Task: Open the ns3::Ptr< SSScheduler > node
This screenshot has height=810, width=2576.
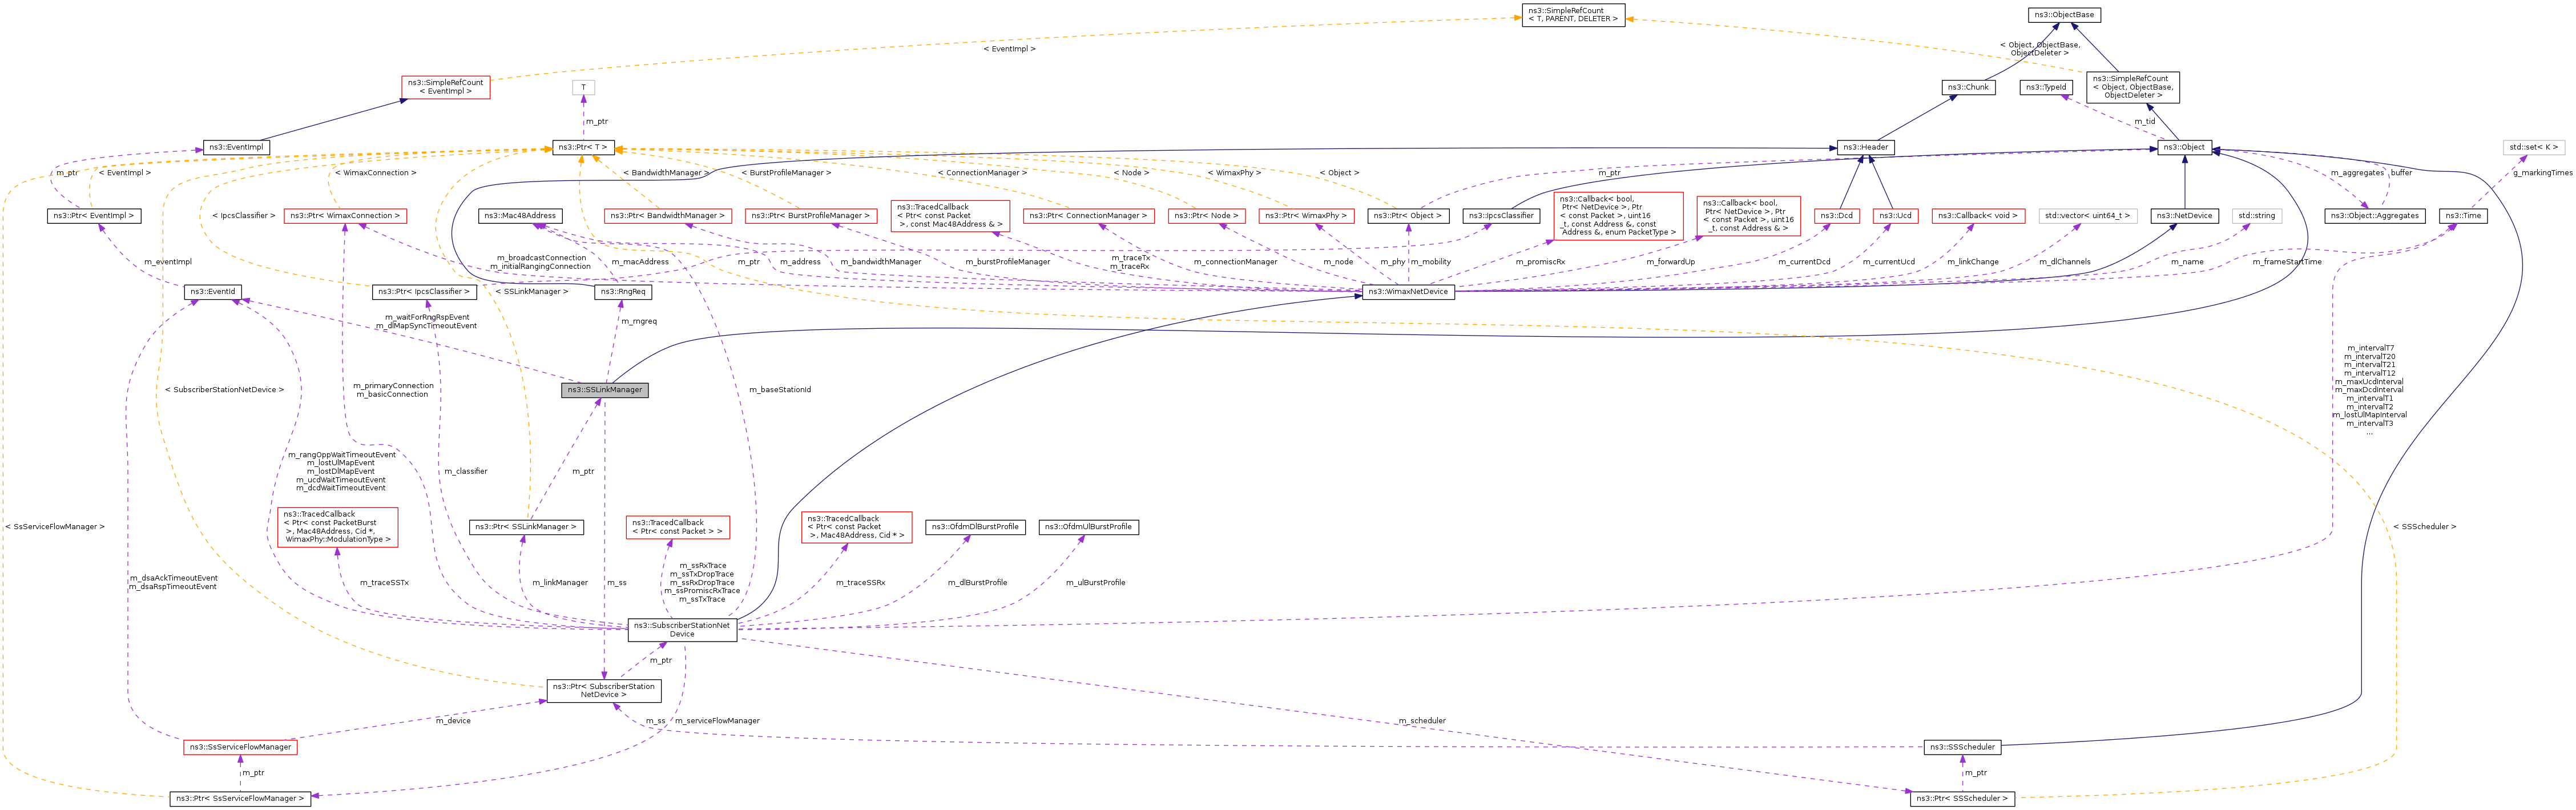Action: pyautogui.click(x=1962, y=799)
